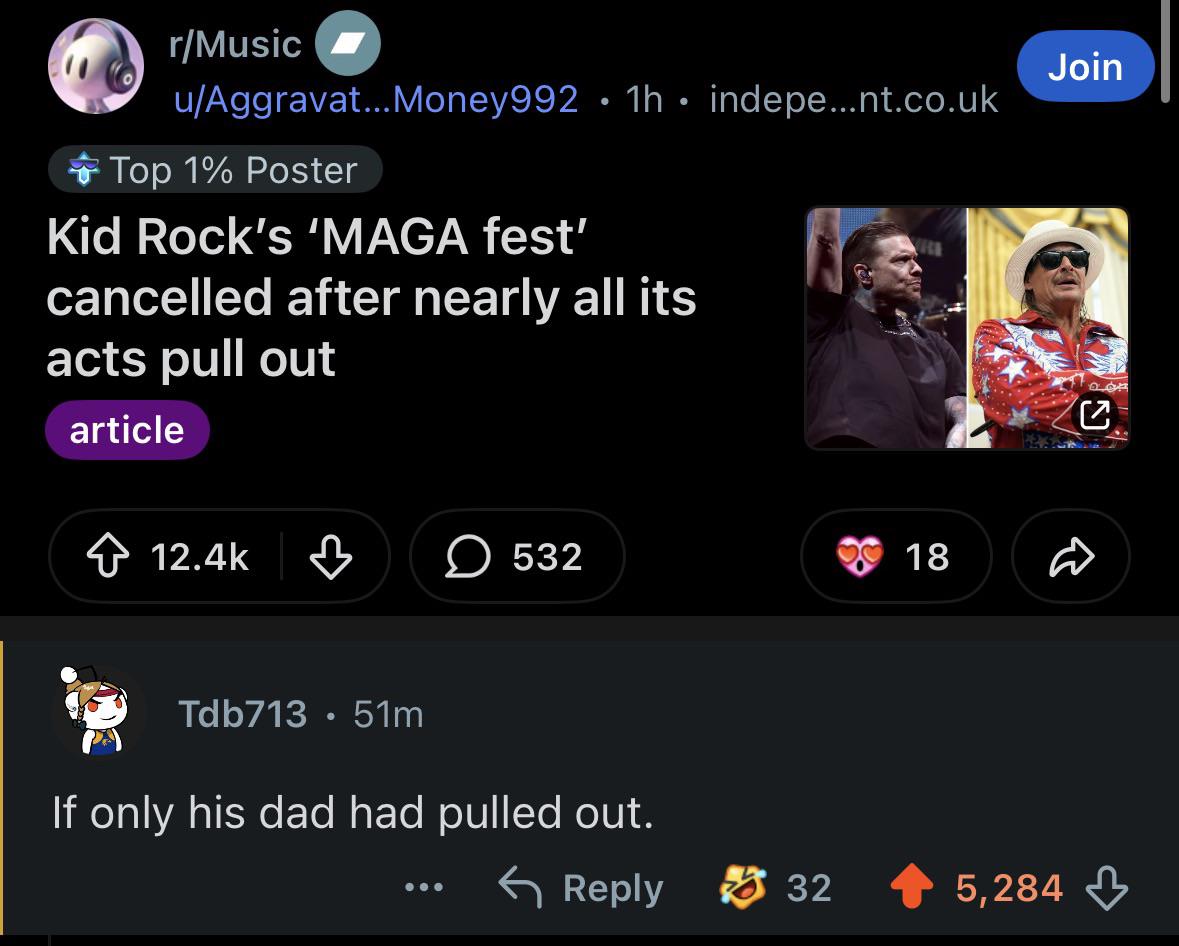Share the post using the share arrow
Image resolution: width=1179 pixels, height=946 pixels.
point(1071,556)
